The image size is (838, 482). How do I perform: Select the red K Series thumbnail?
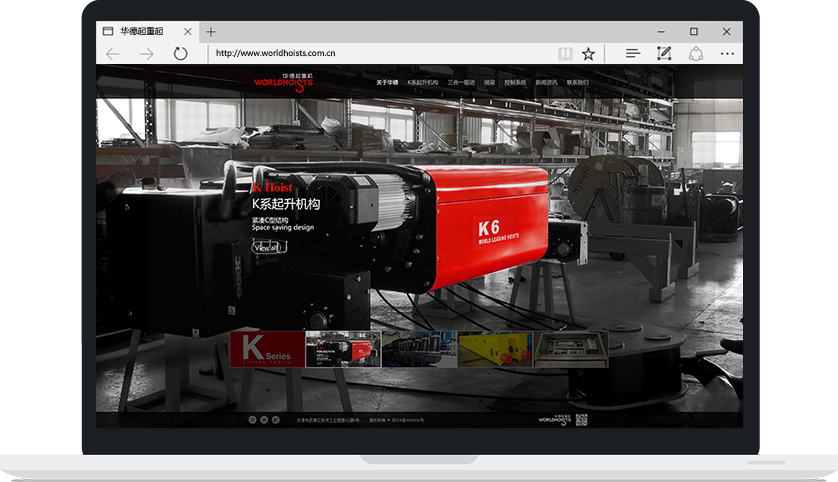pos(266,349)
